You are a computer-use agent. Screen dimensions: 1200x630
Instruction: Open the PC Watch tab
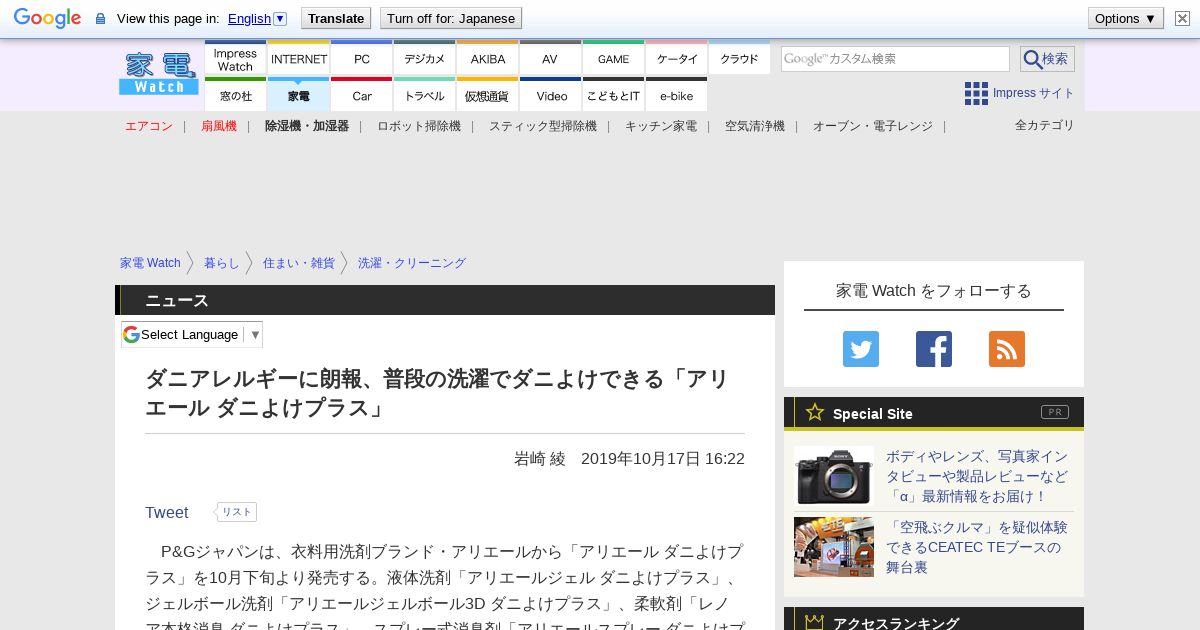361,58
